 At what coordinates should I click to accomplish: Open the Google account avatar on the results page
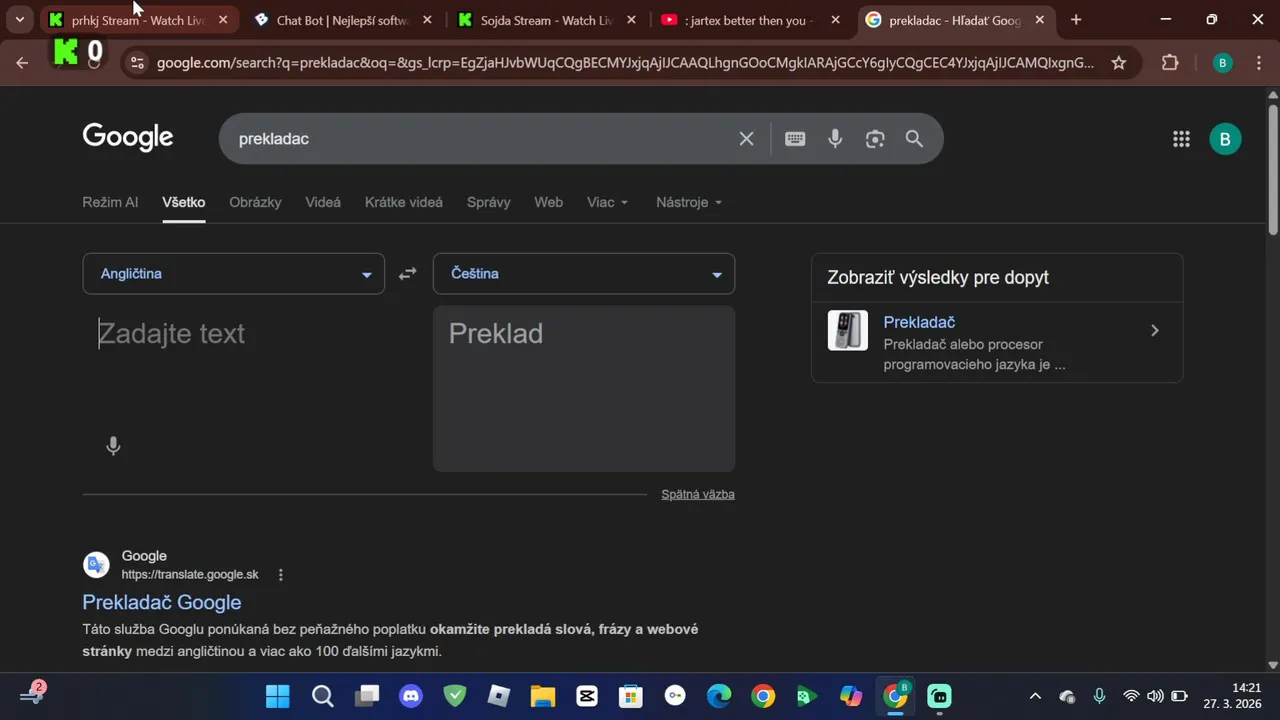tap(1225, 139)
